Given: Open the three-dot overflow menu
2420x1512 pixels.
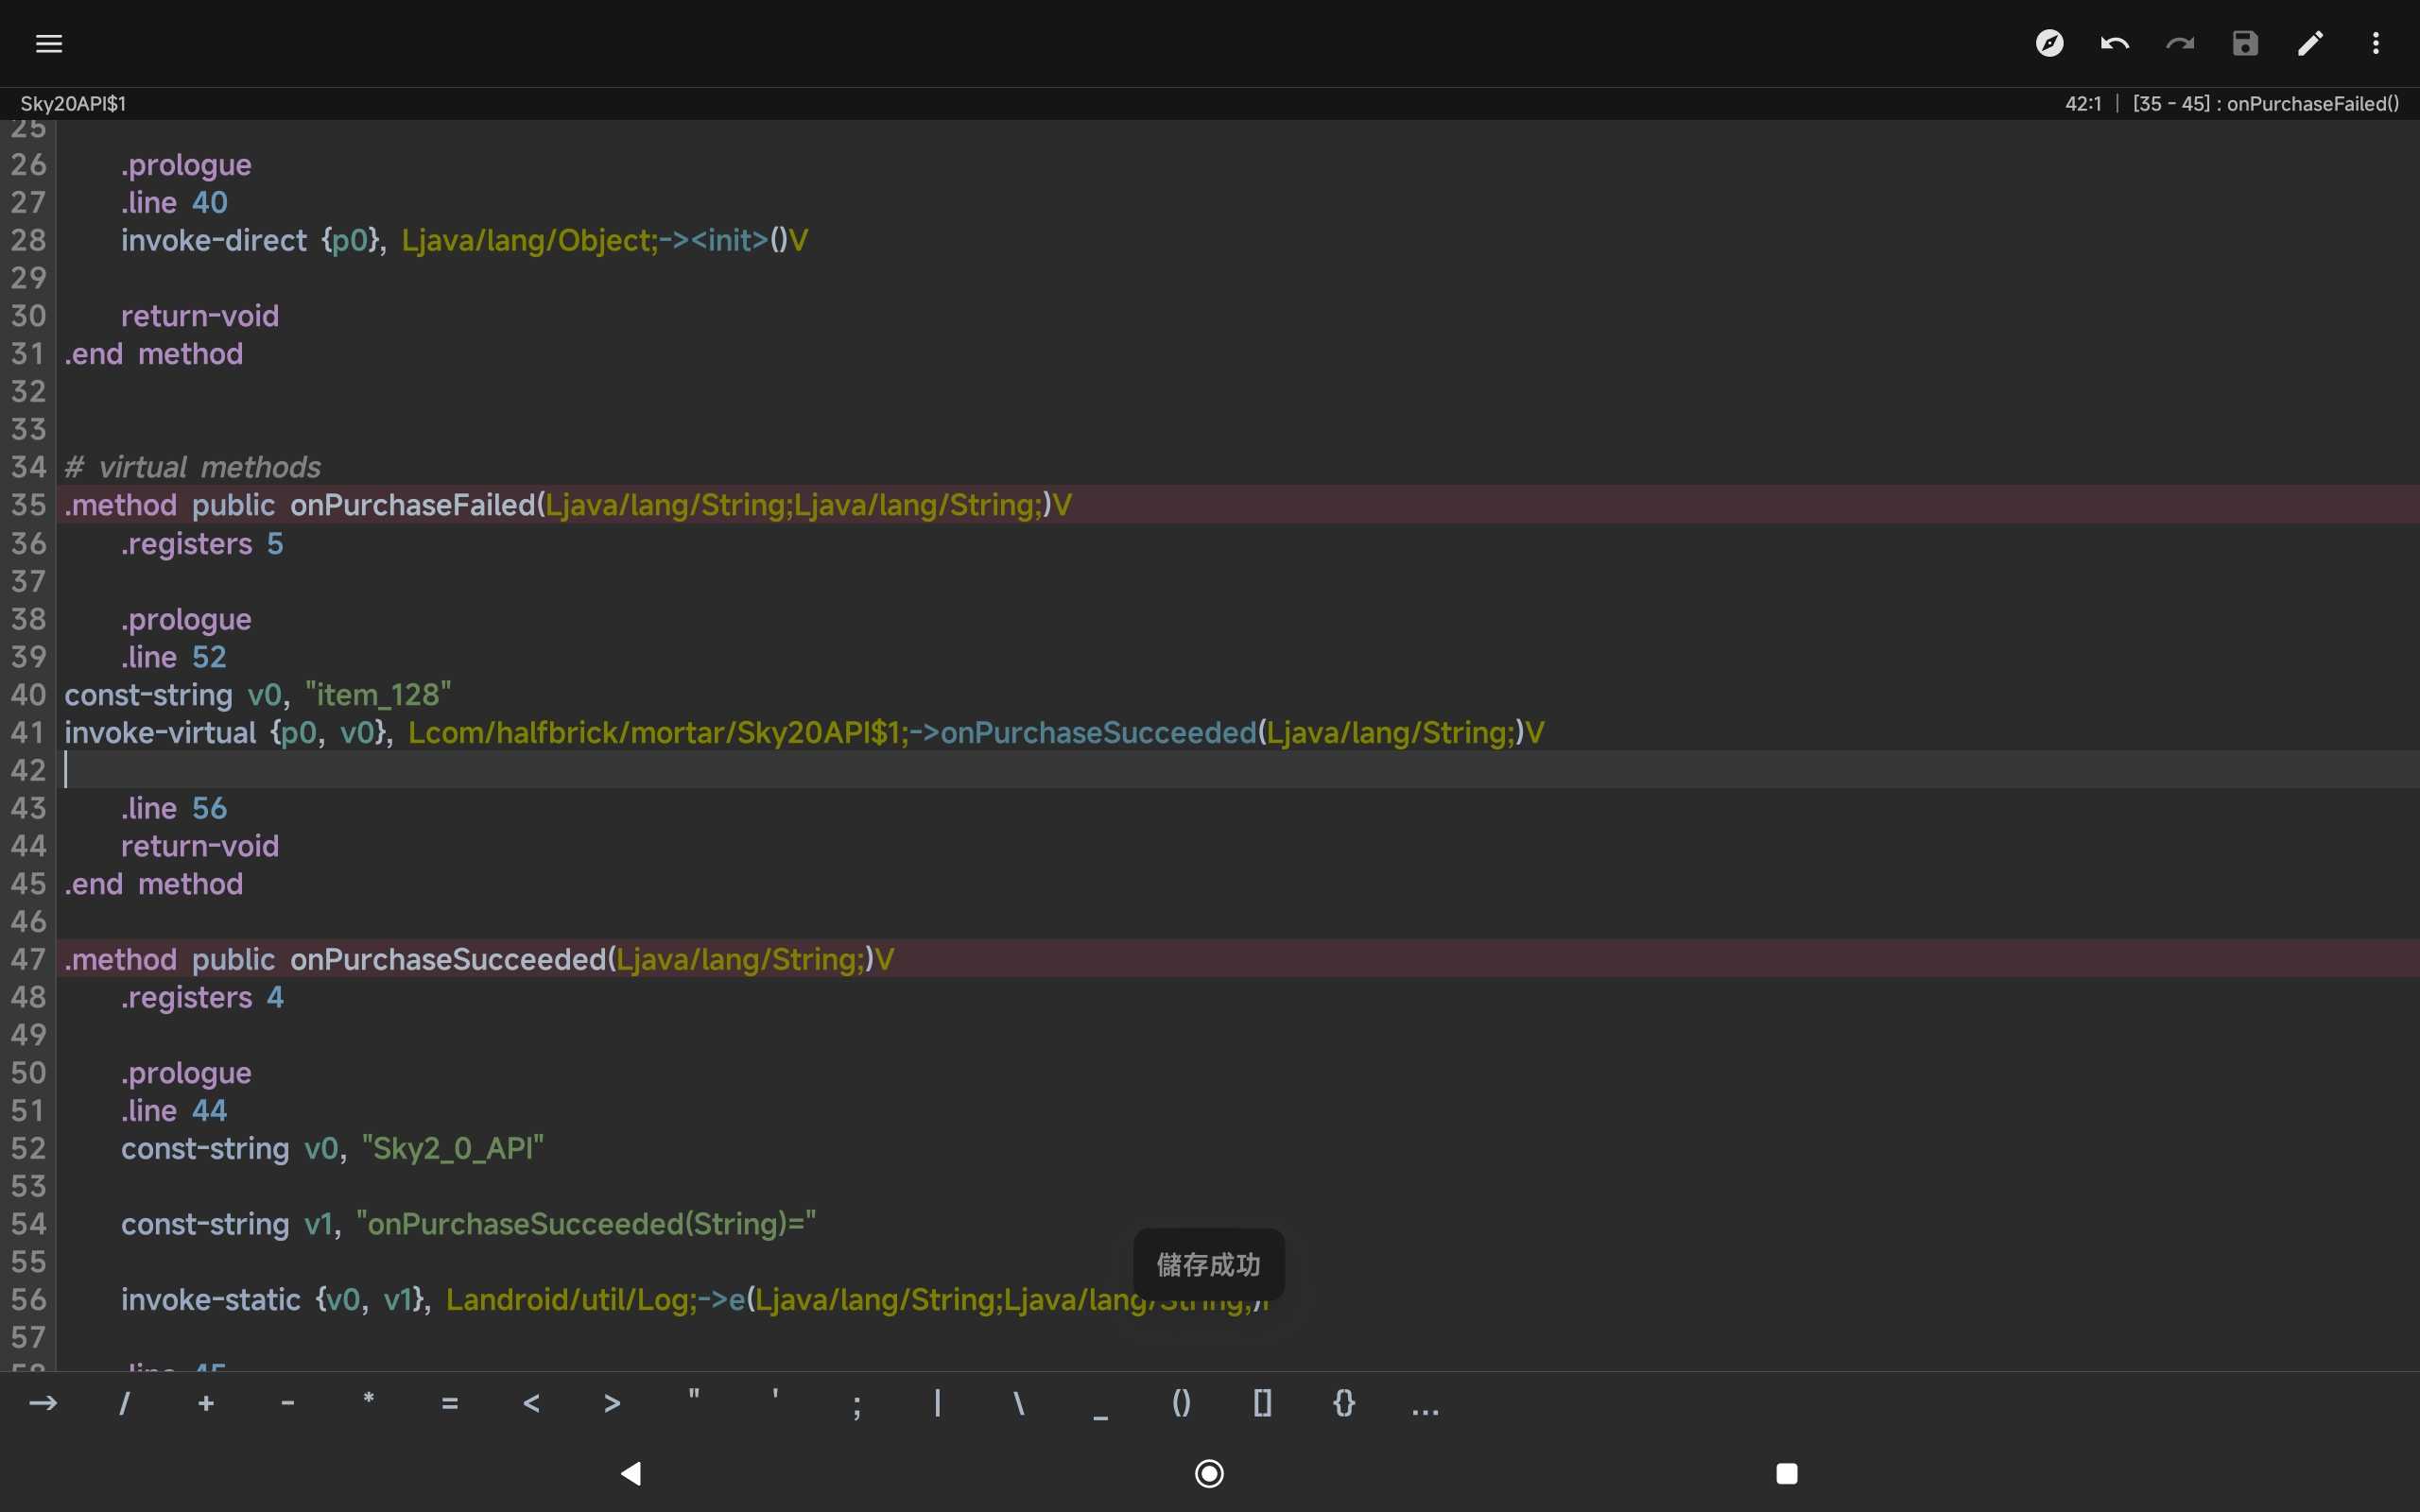Looking at the screenshot, I should tap(2375, 43).
